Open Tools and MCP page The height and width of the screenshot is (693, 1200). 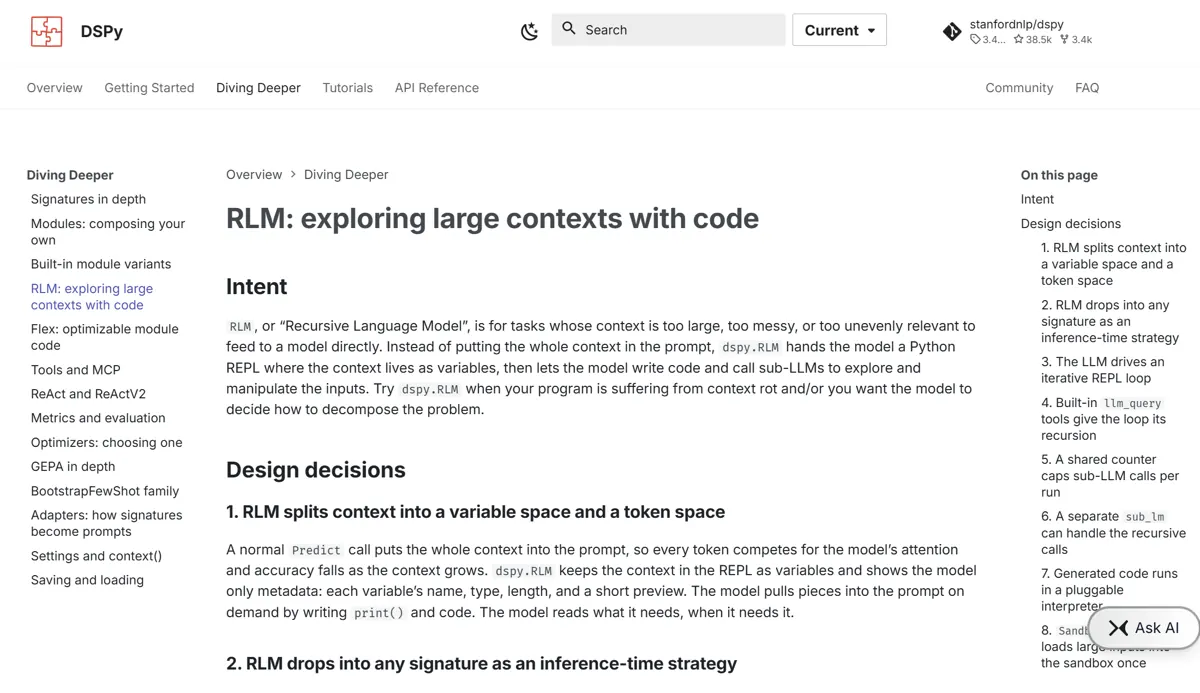[76, 369]
